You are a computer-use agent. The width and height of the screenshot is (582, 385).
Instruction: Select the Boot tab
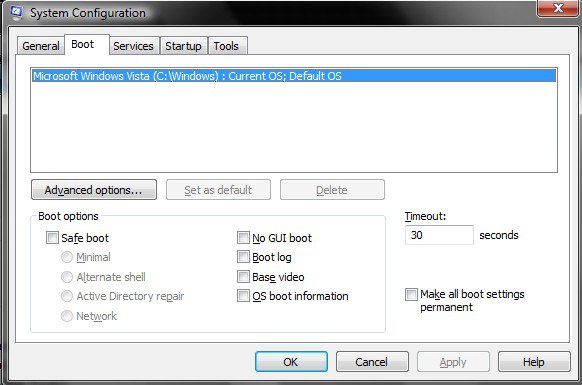click(87, 45)
